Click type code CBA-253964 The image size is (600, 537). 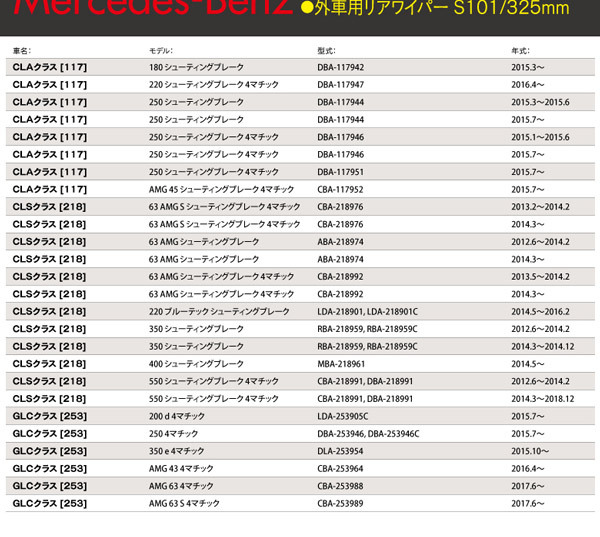coord(340,468)
